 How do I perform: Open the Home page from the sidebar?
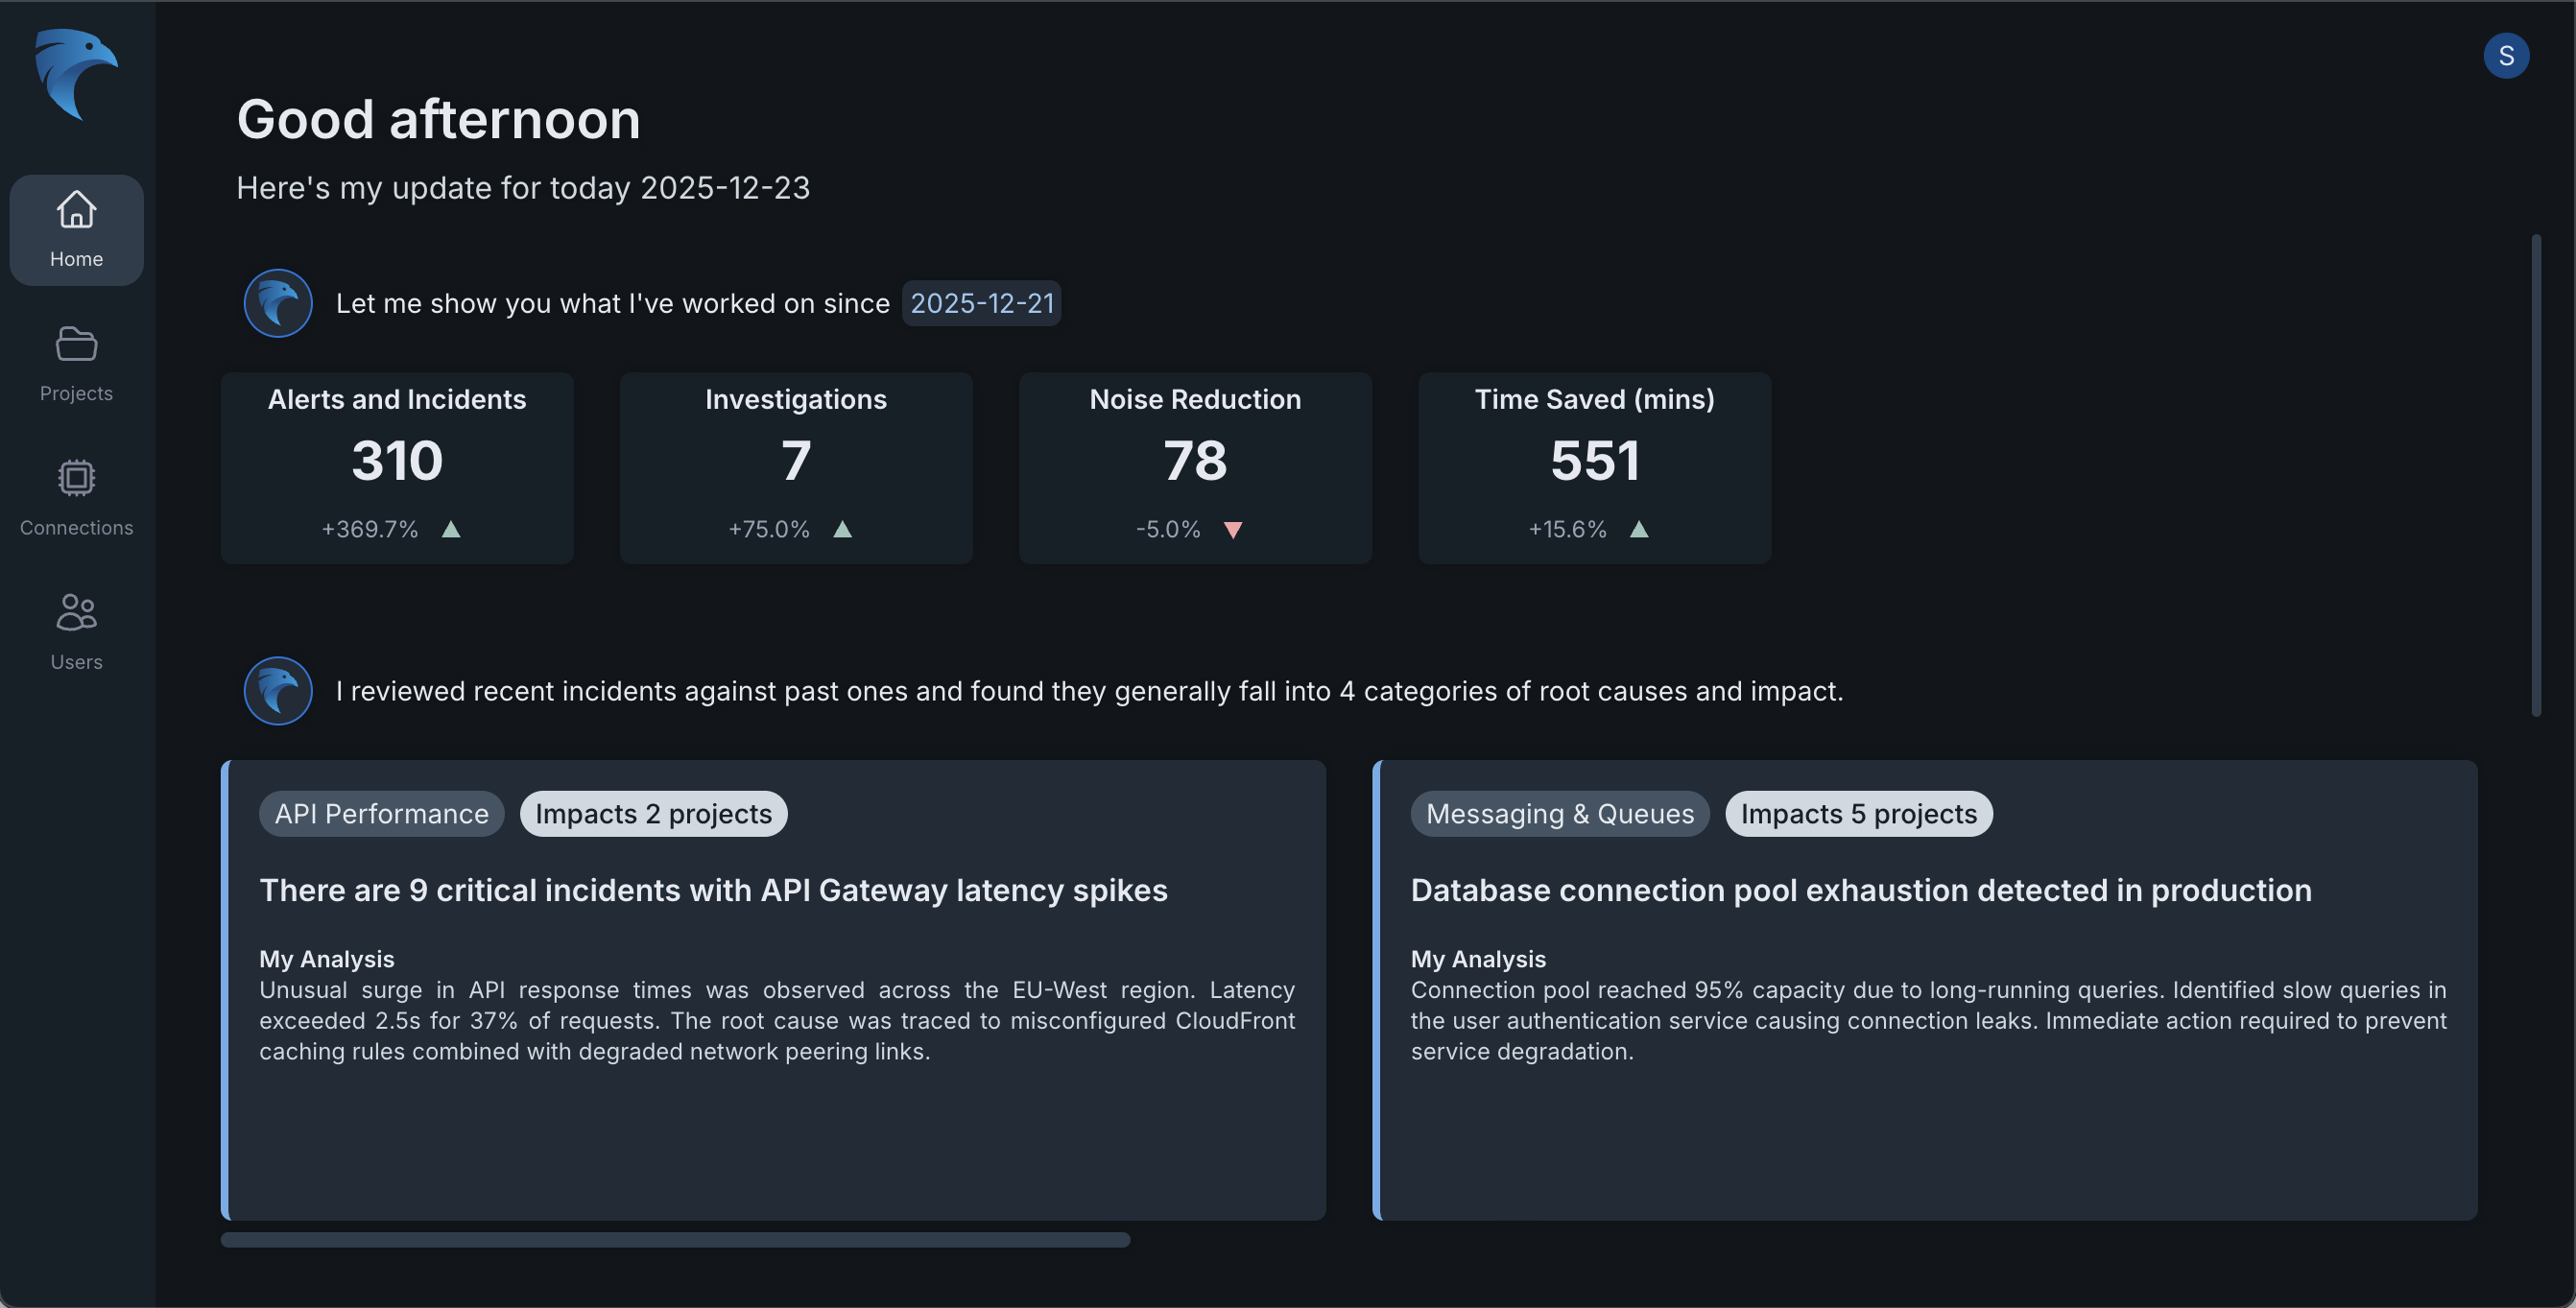point(76,230)
